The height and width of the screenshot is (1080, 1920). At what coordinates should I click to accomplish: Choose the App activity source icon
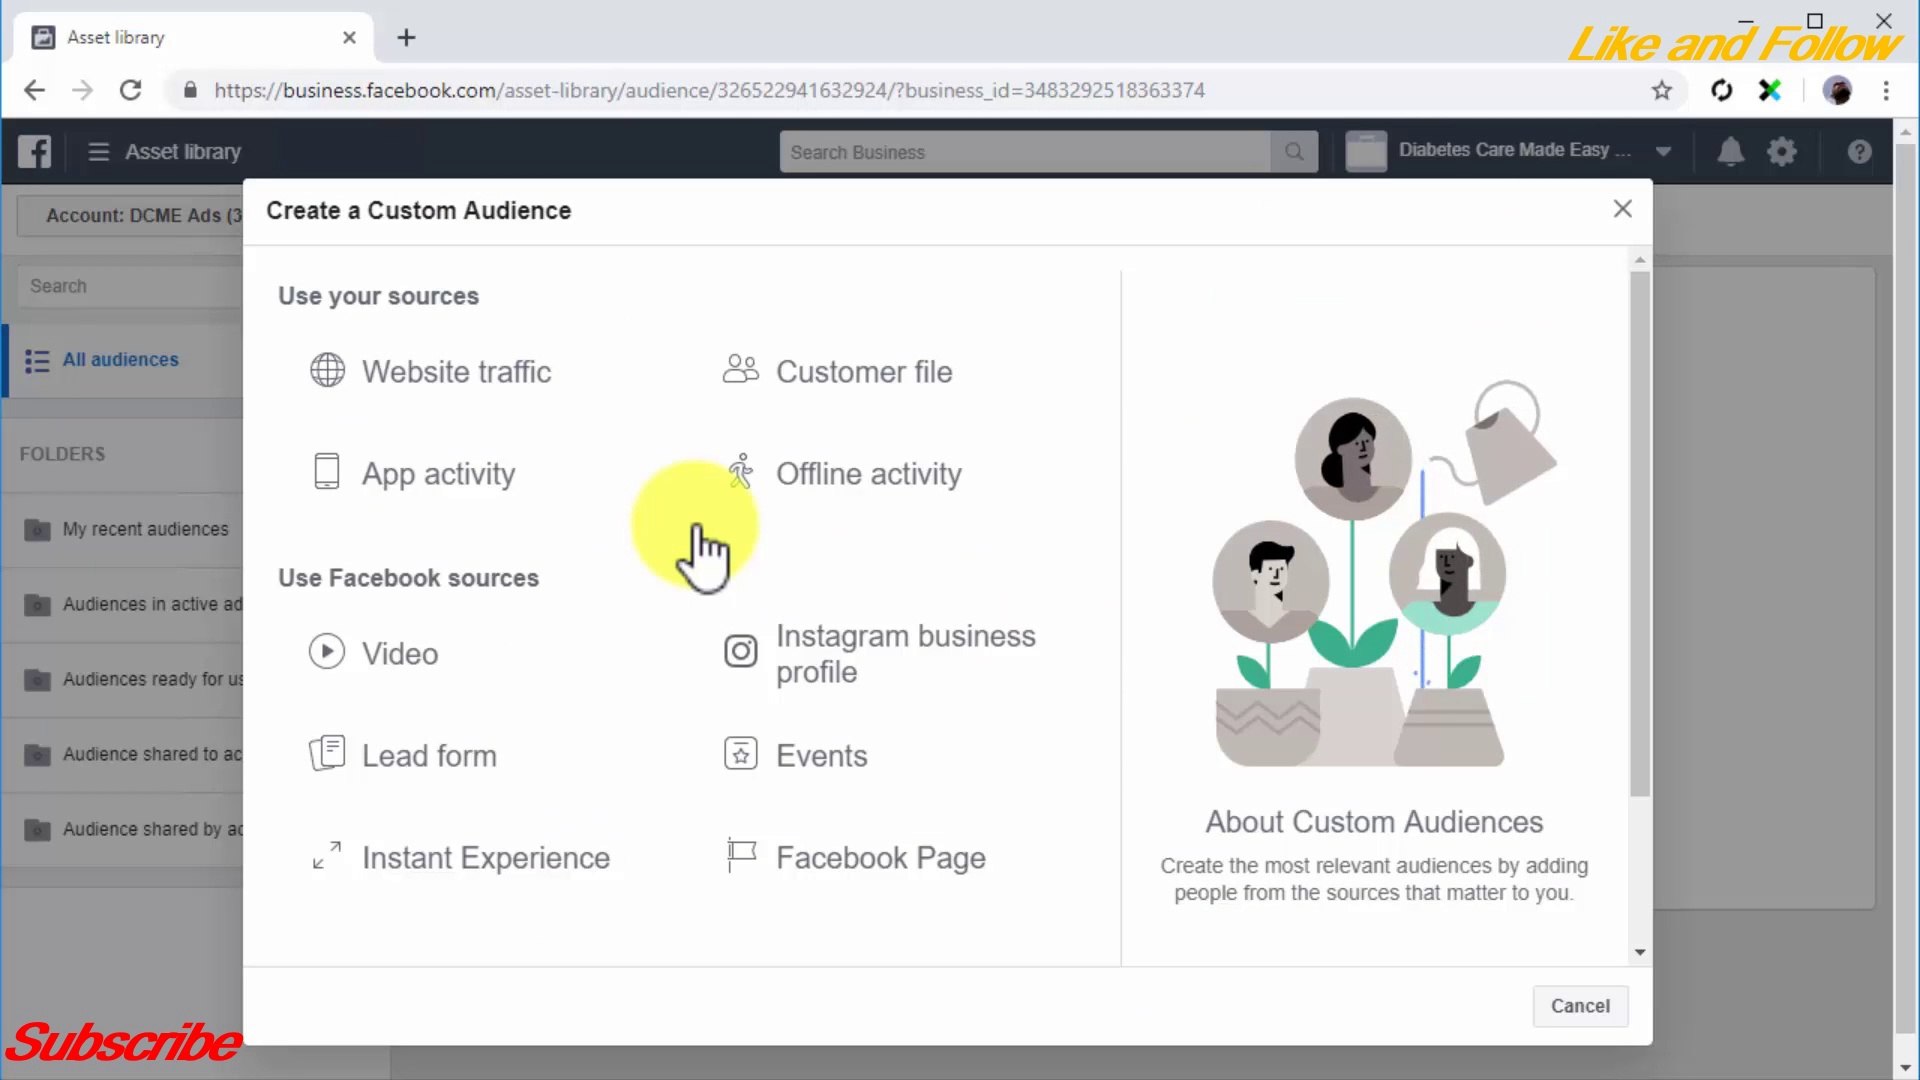[326, 472]
